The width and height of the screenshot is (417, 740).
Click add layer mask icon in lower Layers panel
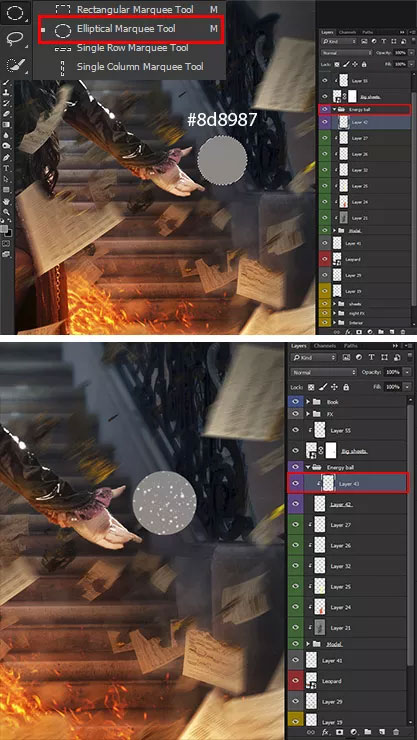pyautogui.click(x=339, y=732)
